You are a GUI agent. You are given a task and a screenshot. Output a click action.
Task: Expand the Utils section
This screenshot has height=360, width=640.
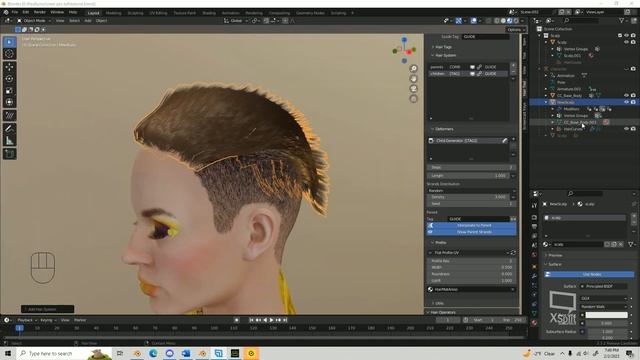pos(438,303)
